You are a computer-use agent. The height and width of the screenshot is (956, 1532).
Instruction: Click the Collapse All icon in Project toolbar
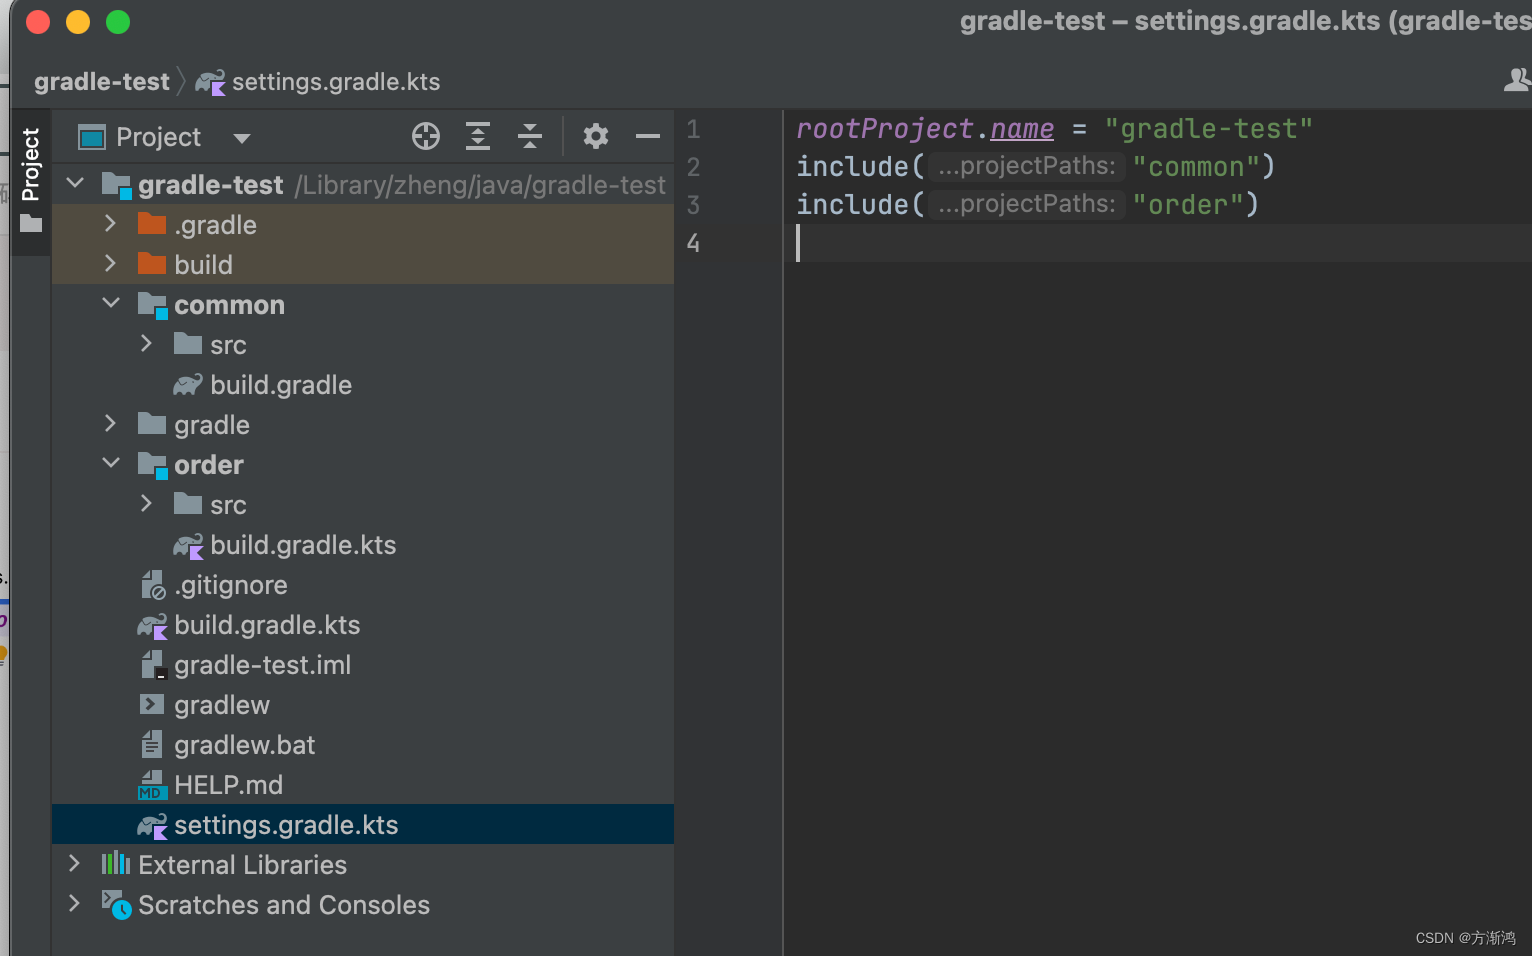529,136
